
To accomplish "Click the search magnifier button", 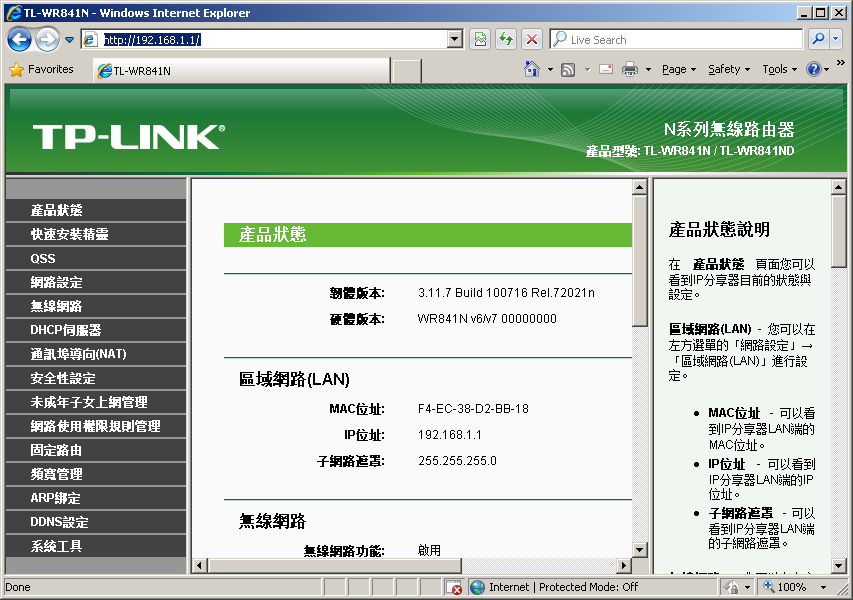I will (x=818, y=40).
